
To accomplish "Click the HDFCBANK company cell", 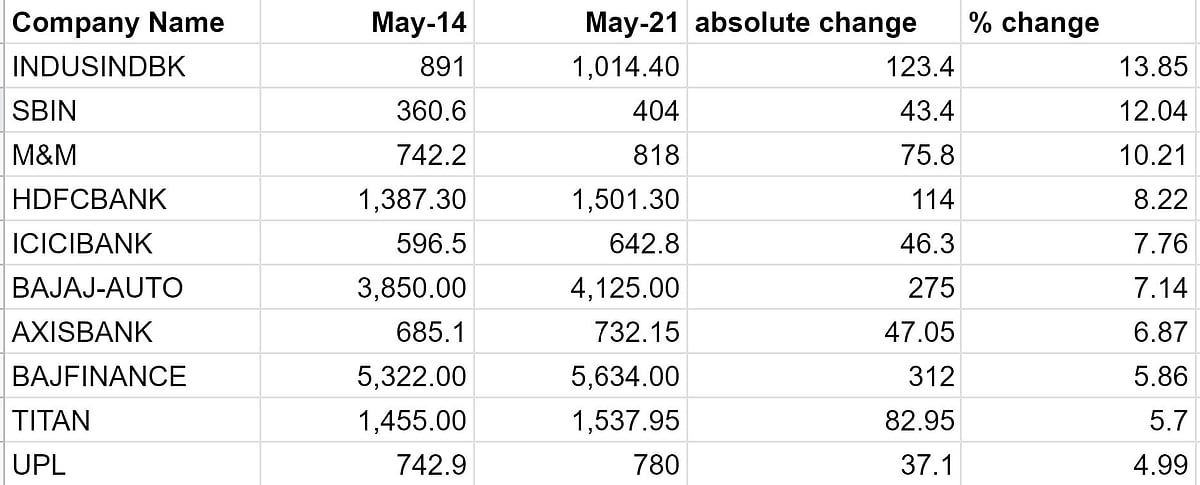I will [89, 200].
